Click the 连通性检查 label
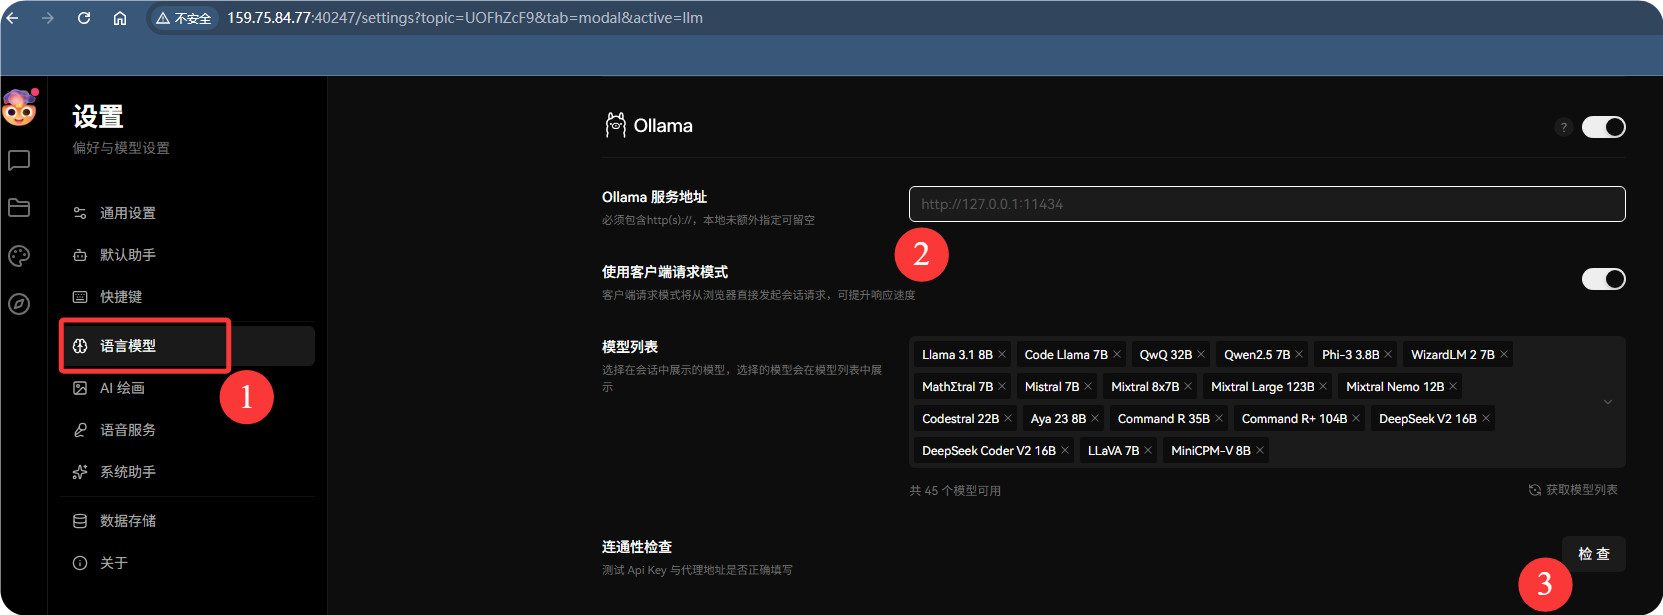The image size is (1663, 615). 637,547
